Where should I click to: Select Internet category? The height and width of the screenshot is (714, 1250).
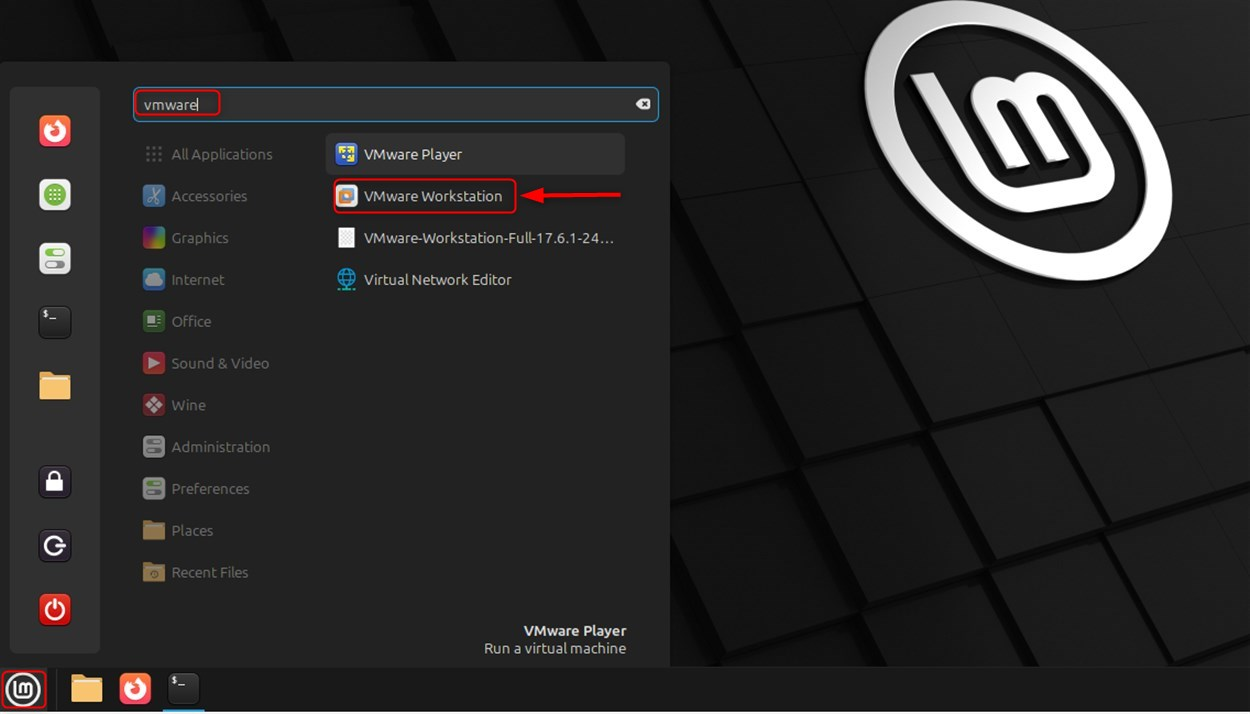184,280
